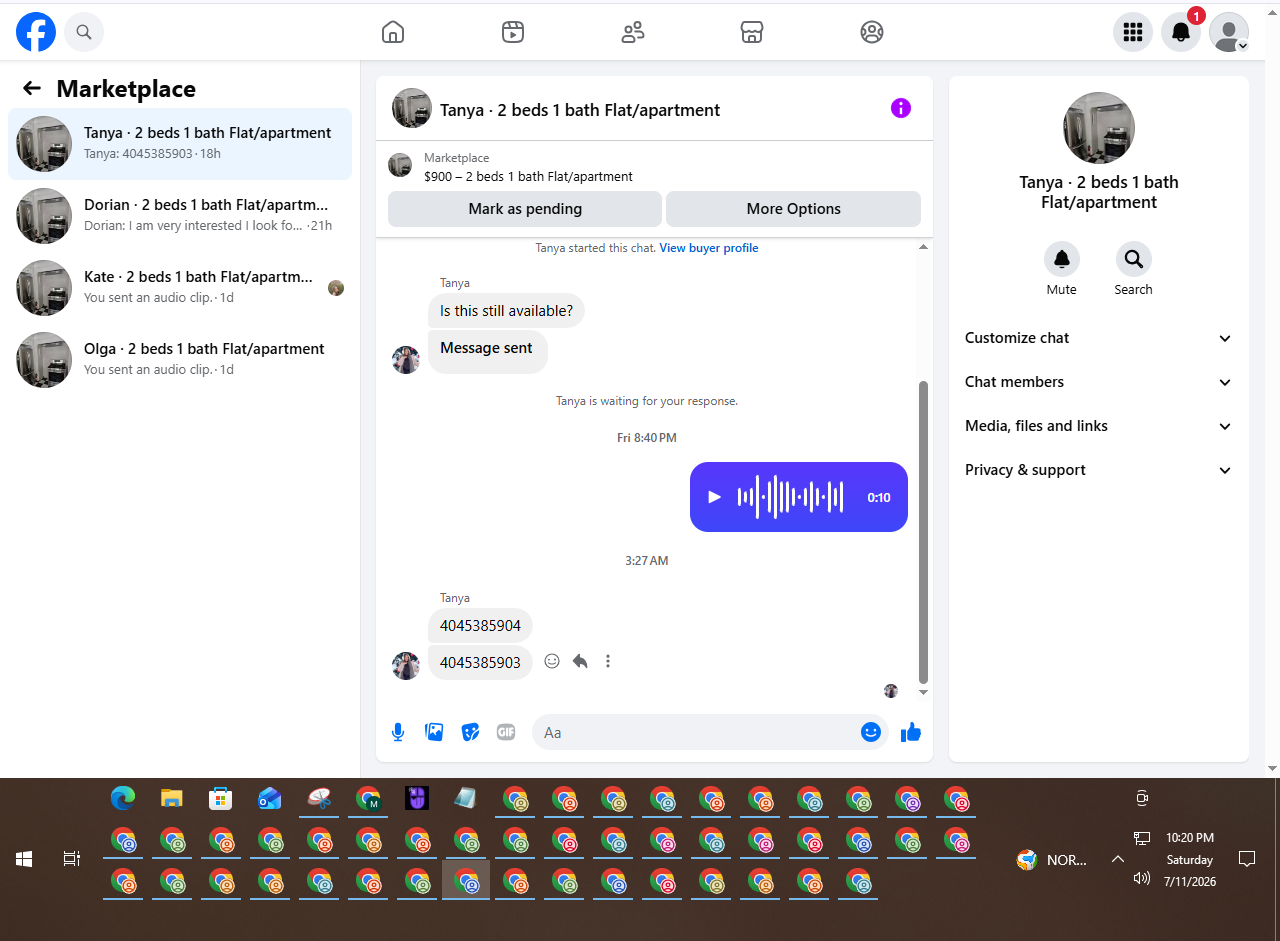The height and width of the screenshot is (941, 1280).
Task: Click More Options button
Action: coord(794,209)
